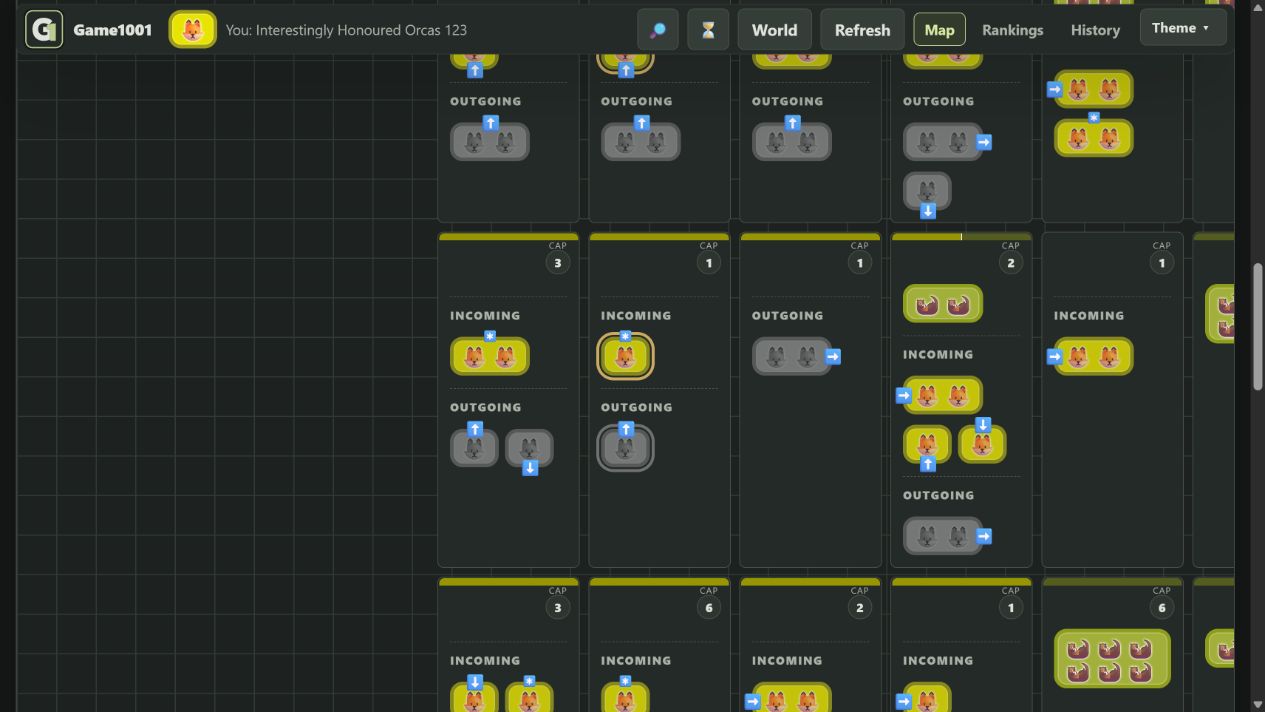
Task: Click unoutlined up-arrow single wolf beside down-arrow wolf
Action: [474, 449]
